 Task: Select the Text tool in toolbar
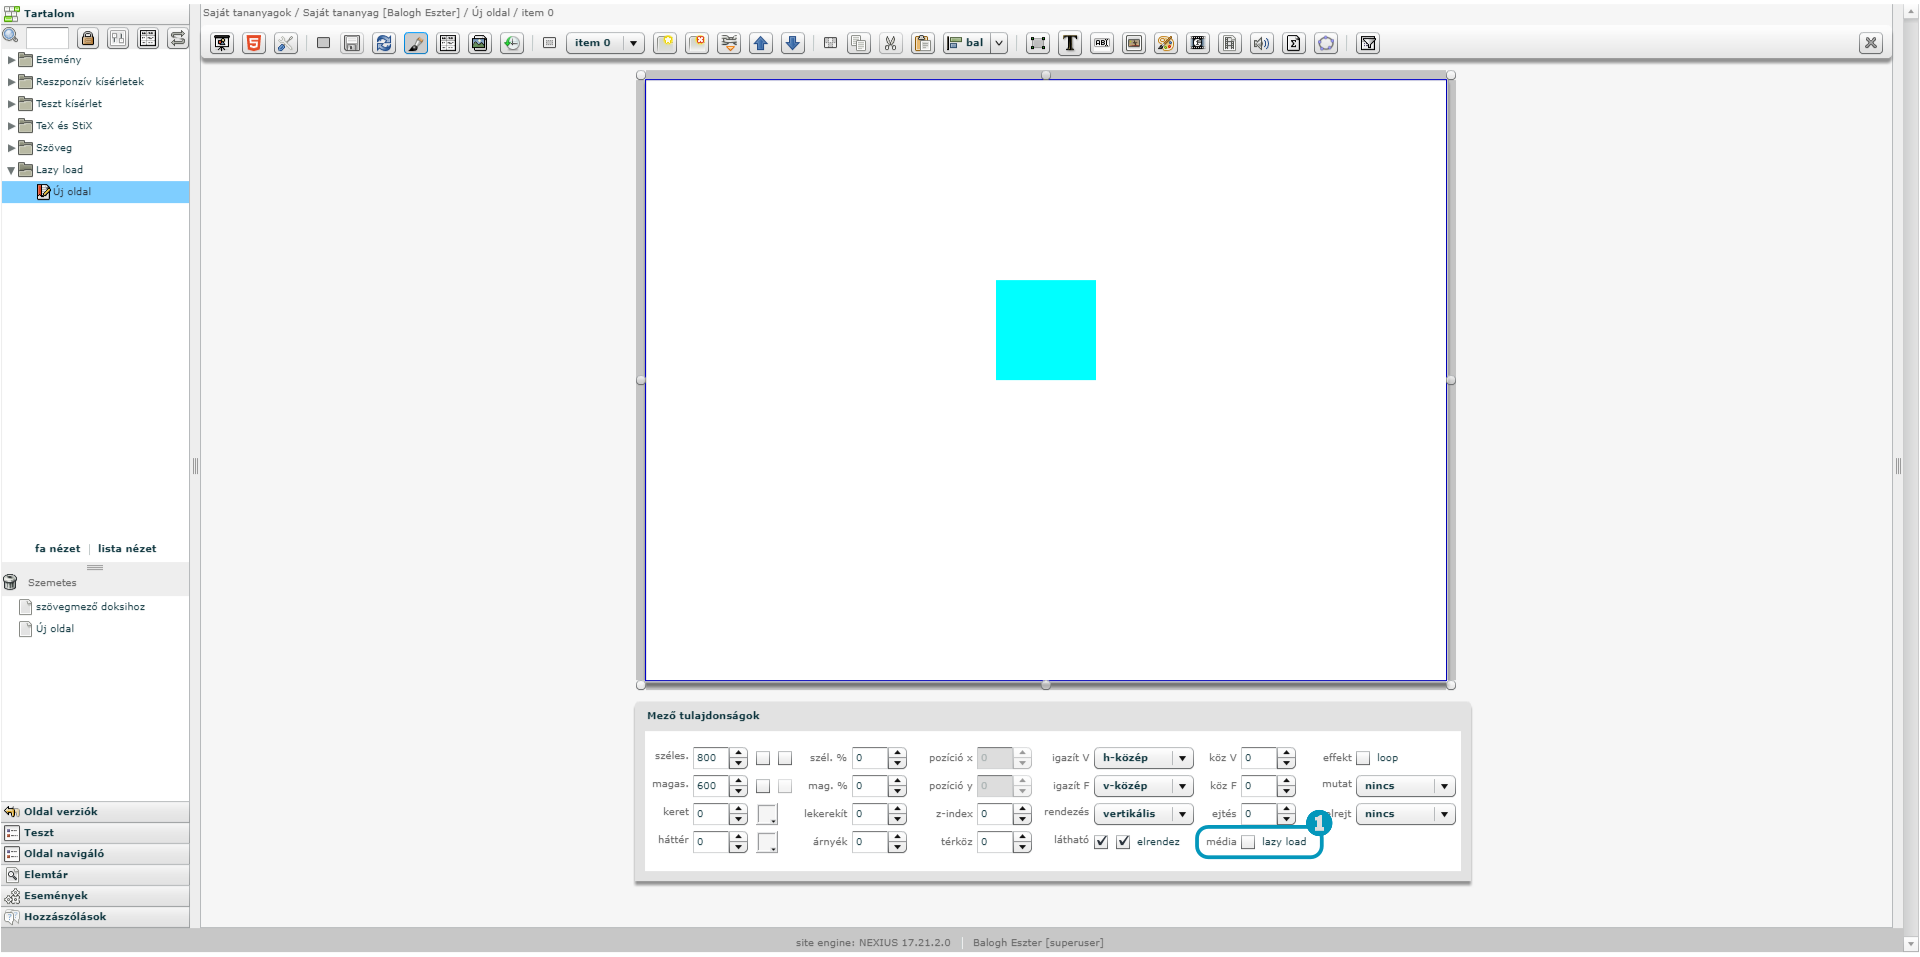[1070, 43]
